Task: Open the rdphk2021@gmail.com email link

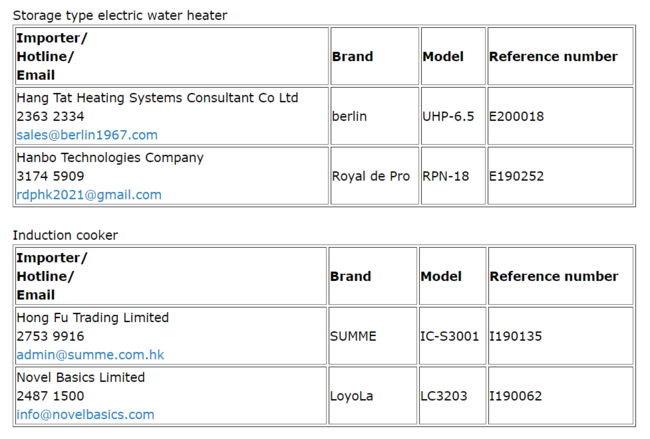Action: (x=89, y=194)
